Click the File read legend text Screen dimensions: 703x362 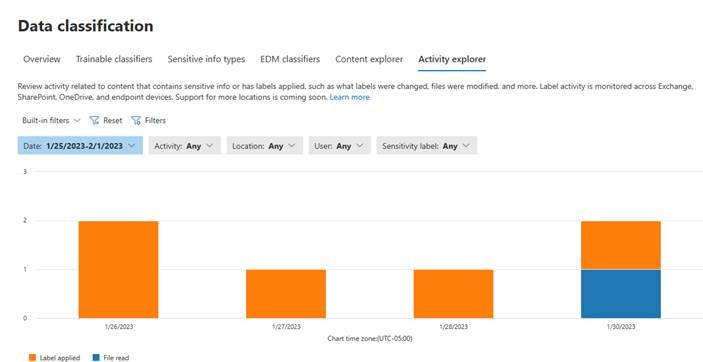[116, 358]
